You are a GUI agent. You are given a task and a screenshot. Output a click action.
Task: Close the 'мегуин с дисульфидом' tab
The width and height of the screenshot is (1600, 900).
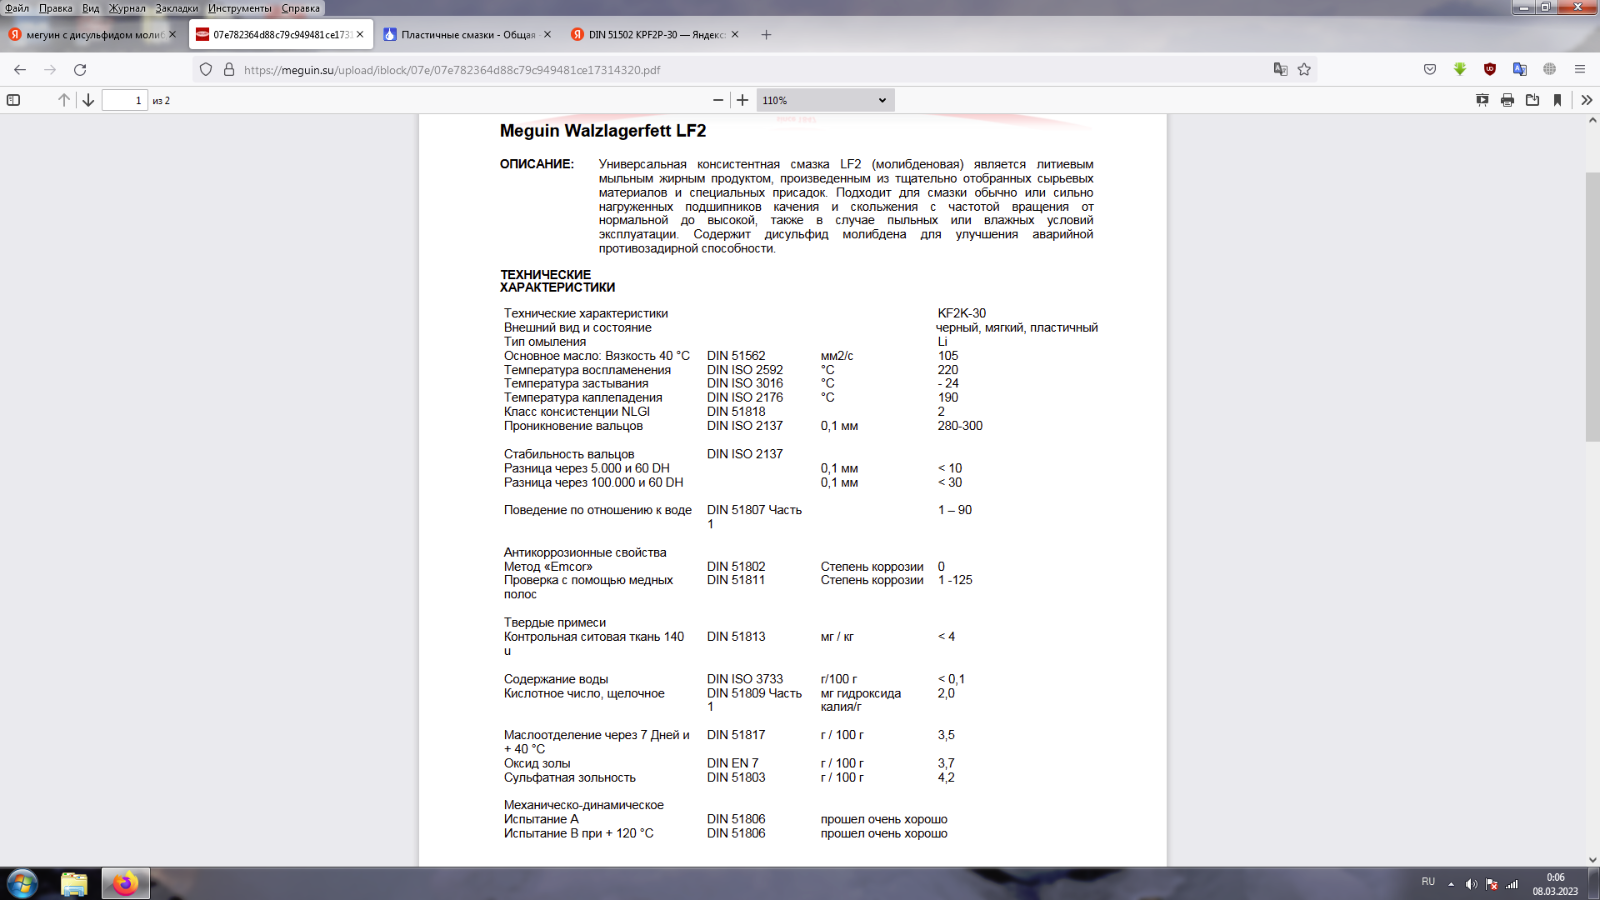pyautogui.click(x=172, y=35)
